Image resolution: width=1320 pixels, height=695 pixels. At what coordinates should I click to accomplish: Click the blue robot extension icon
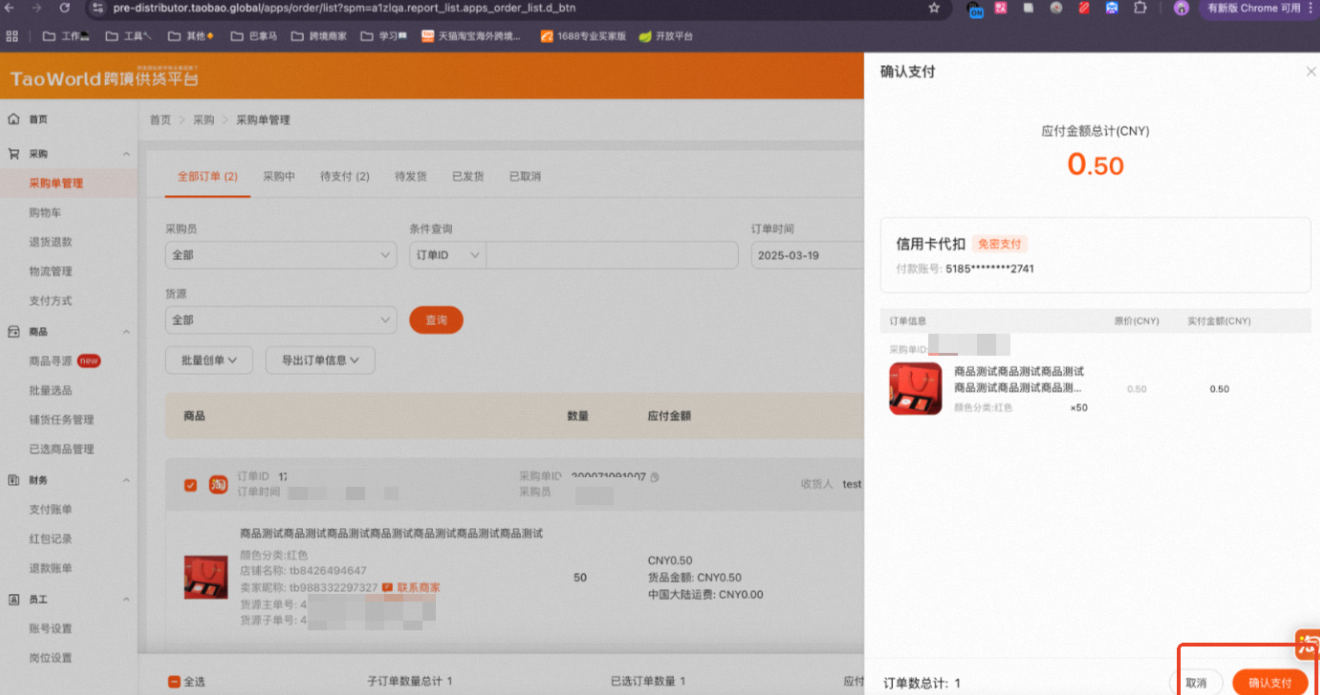point(1112,8)
